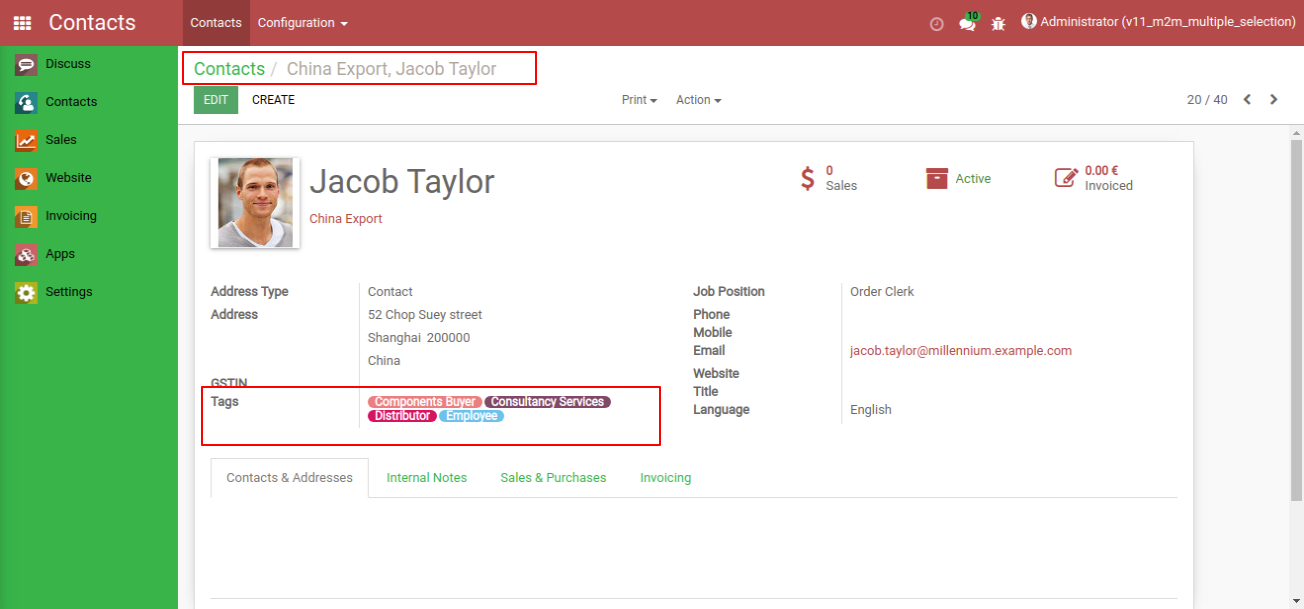The image size is (1304, 609).
Task: Open the Print dropdown
Action: pyautogui.click(x=638, y=99)
